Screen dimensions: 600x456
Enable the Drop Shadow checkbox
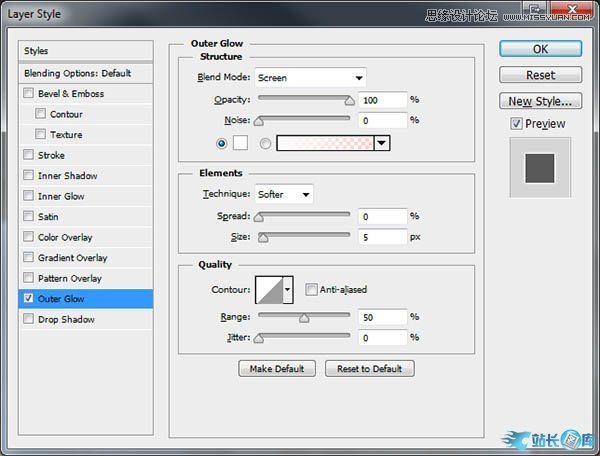pyautogui.click(x=29, y=320)
